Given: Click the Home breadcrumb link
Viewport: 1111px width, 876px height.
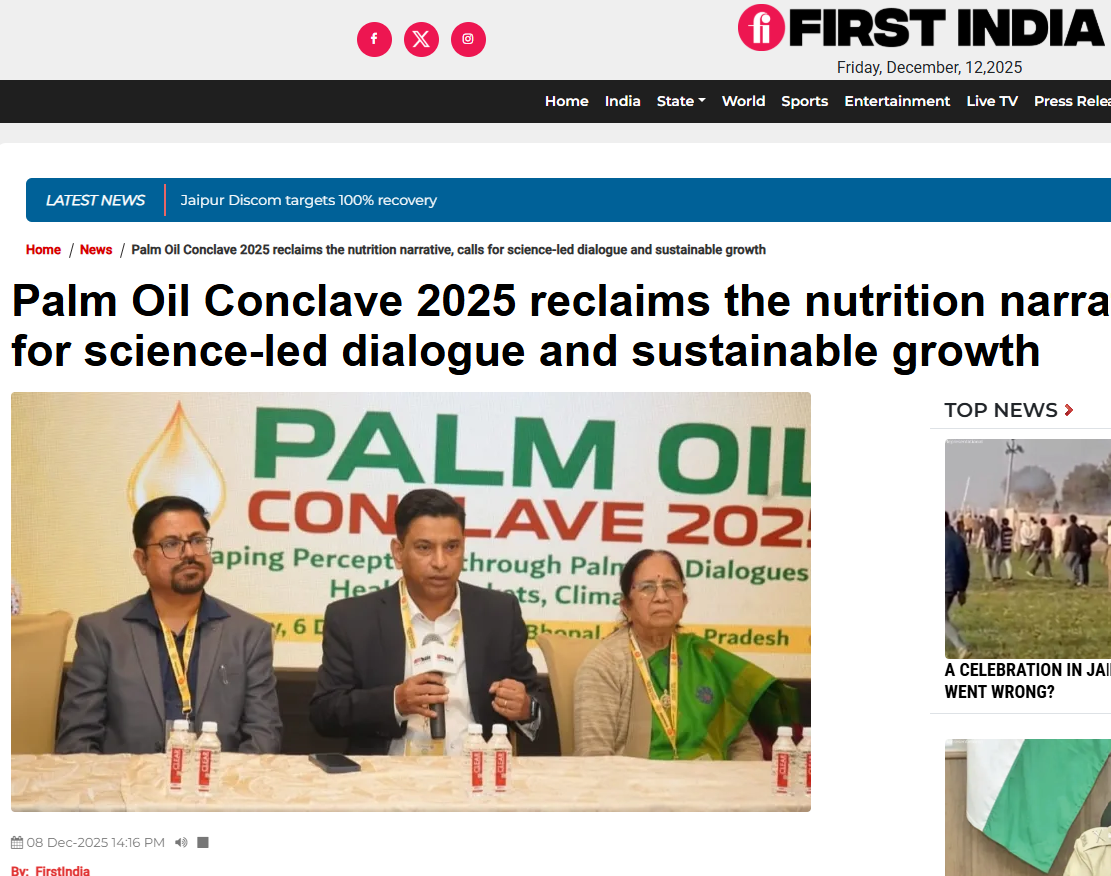Looking at the screenshot, I should click(43, 249).
